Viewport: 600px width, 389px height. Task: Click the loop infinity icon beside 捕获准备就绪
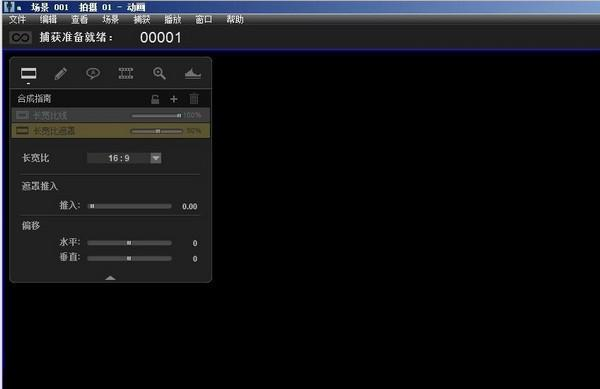click(20, 37)
